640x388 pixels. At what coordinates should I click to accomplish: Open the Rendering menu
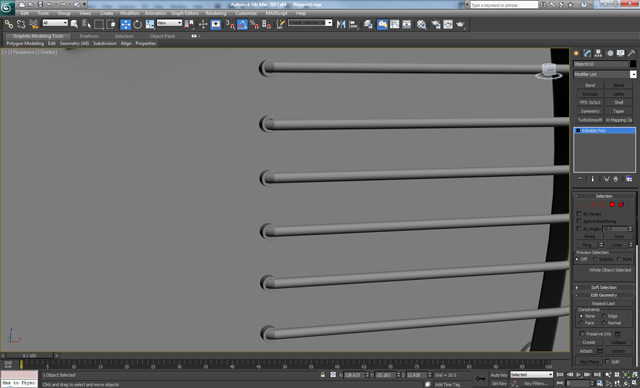coord(216,13)
